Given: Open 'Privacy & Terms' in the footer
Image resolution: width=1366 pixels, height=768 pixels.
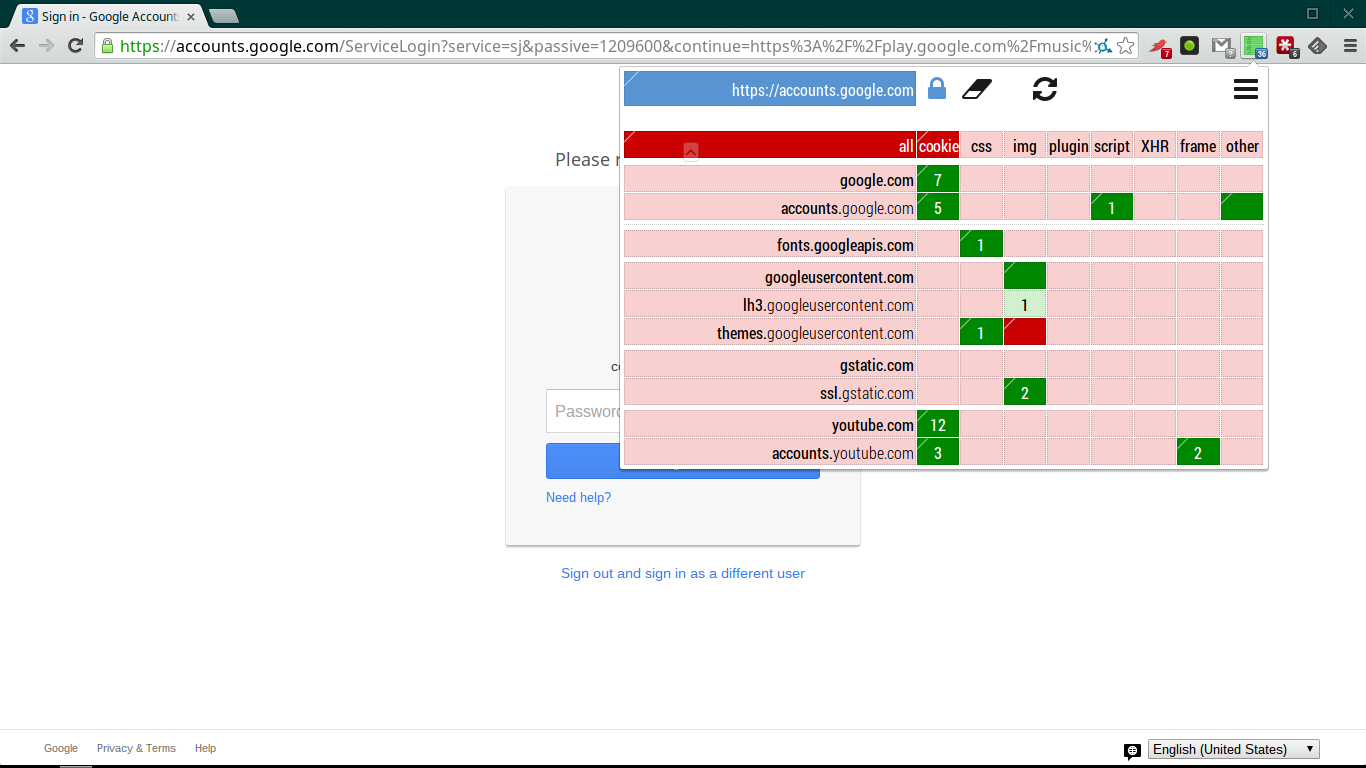Looking at the screenshot, I should [136, 748].
